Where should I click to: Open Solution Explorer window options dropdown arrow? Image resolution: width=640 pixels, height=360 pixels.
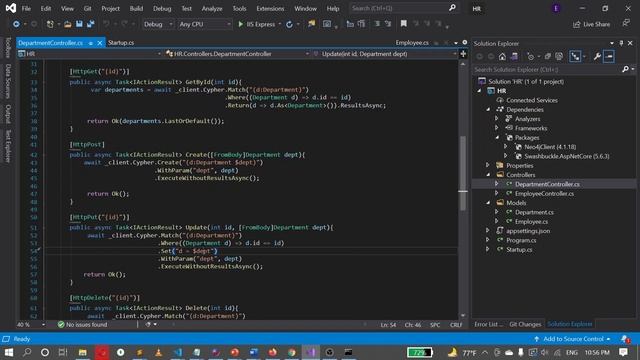[x=611, y=43]
